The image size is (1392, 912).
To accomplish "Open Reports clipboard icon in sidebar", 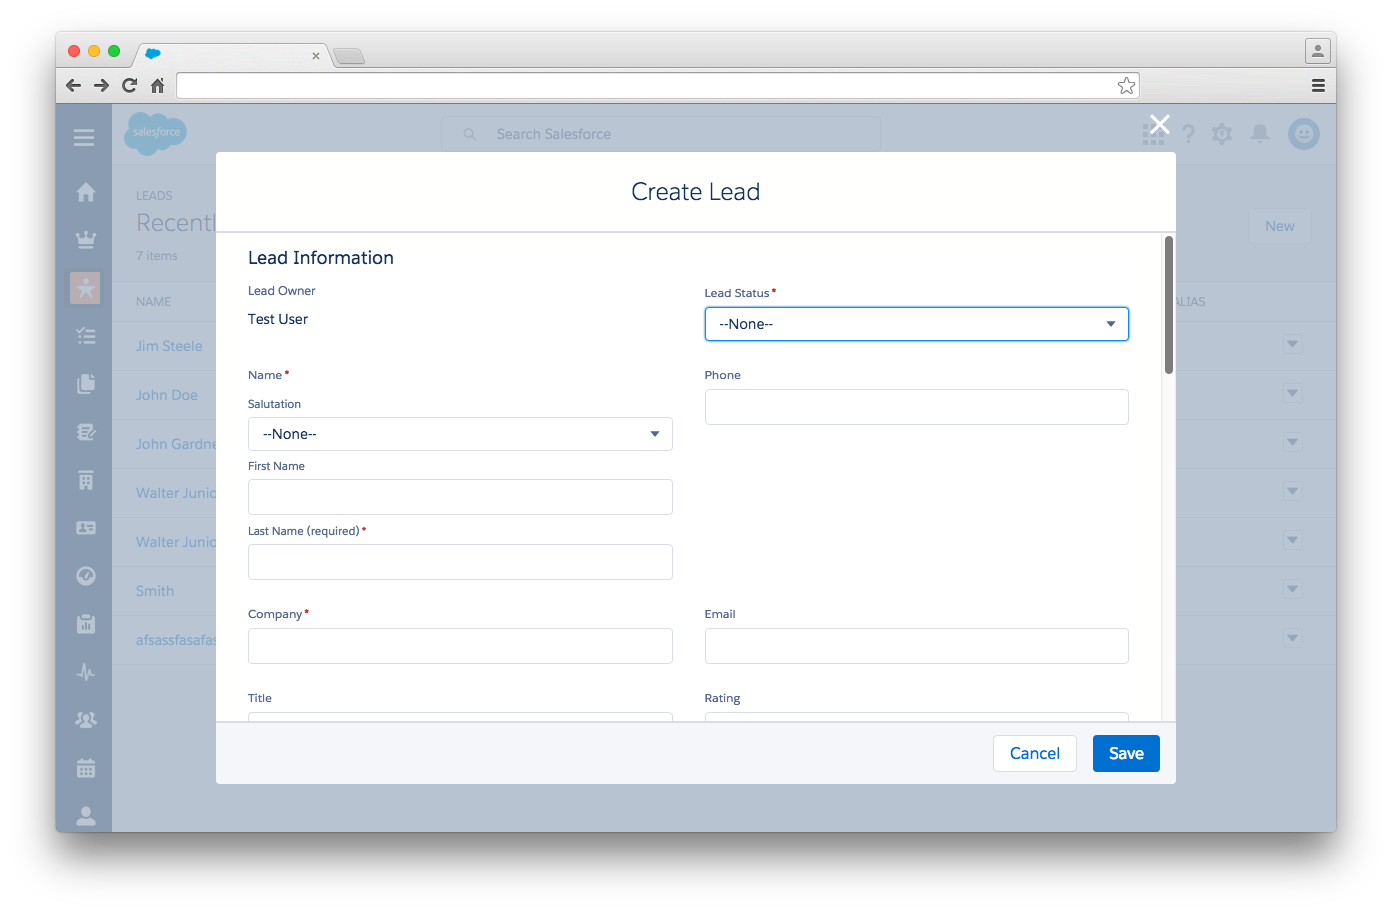I will [86, 624].
